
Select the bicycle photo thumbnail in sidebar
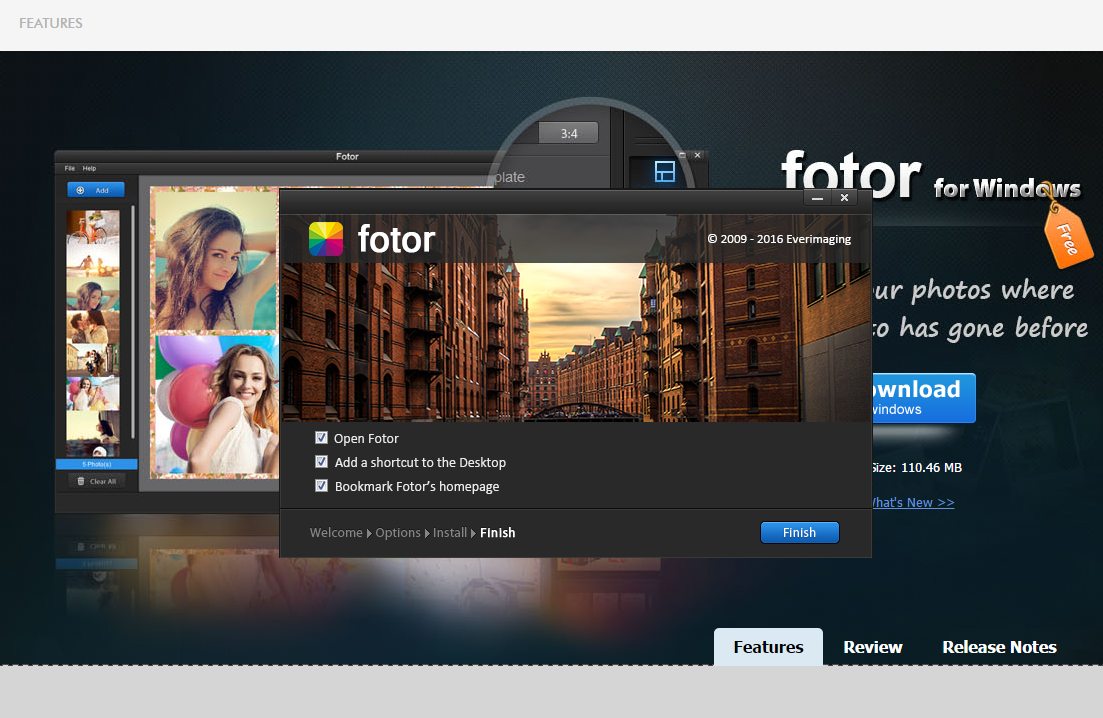pos(93,226)
